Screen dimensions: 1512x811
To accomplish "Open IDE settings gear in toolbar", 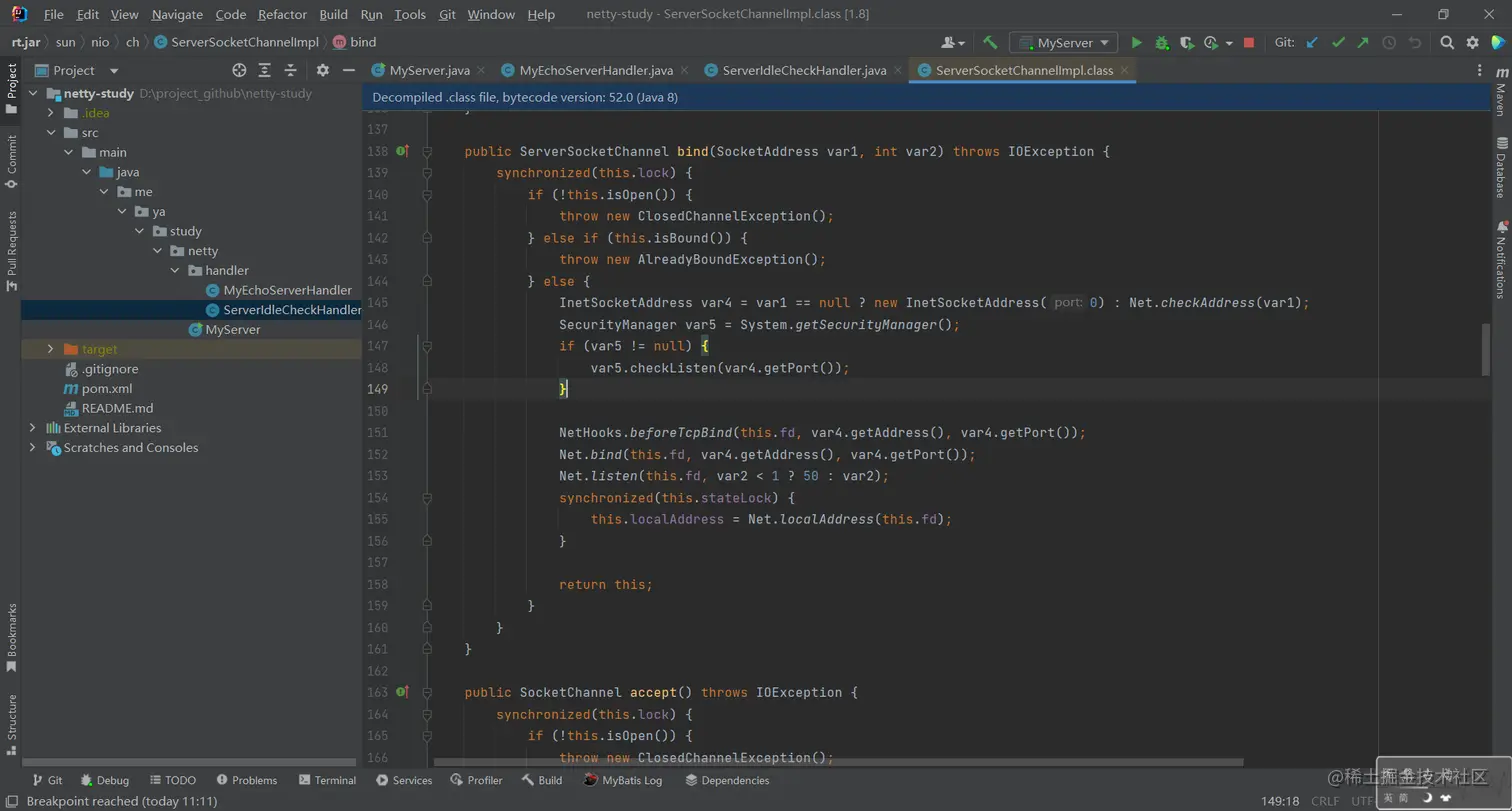I will pos(1472,43).
